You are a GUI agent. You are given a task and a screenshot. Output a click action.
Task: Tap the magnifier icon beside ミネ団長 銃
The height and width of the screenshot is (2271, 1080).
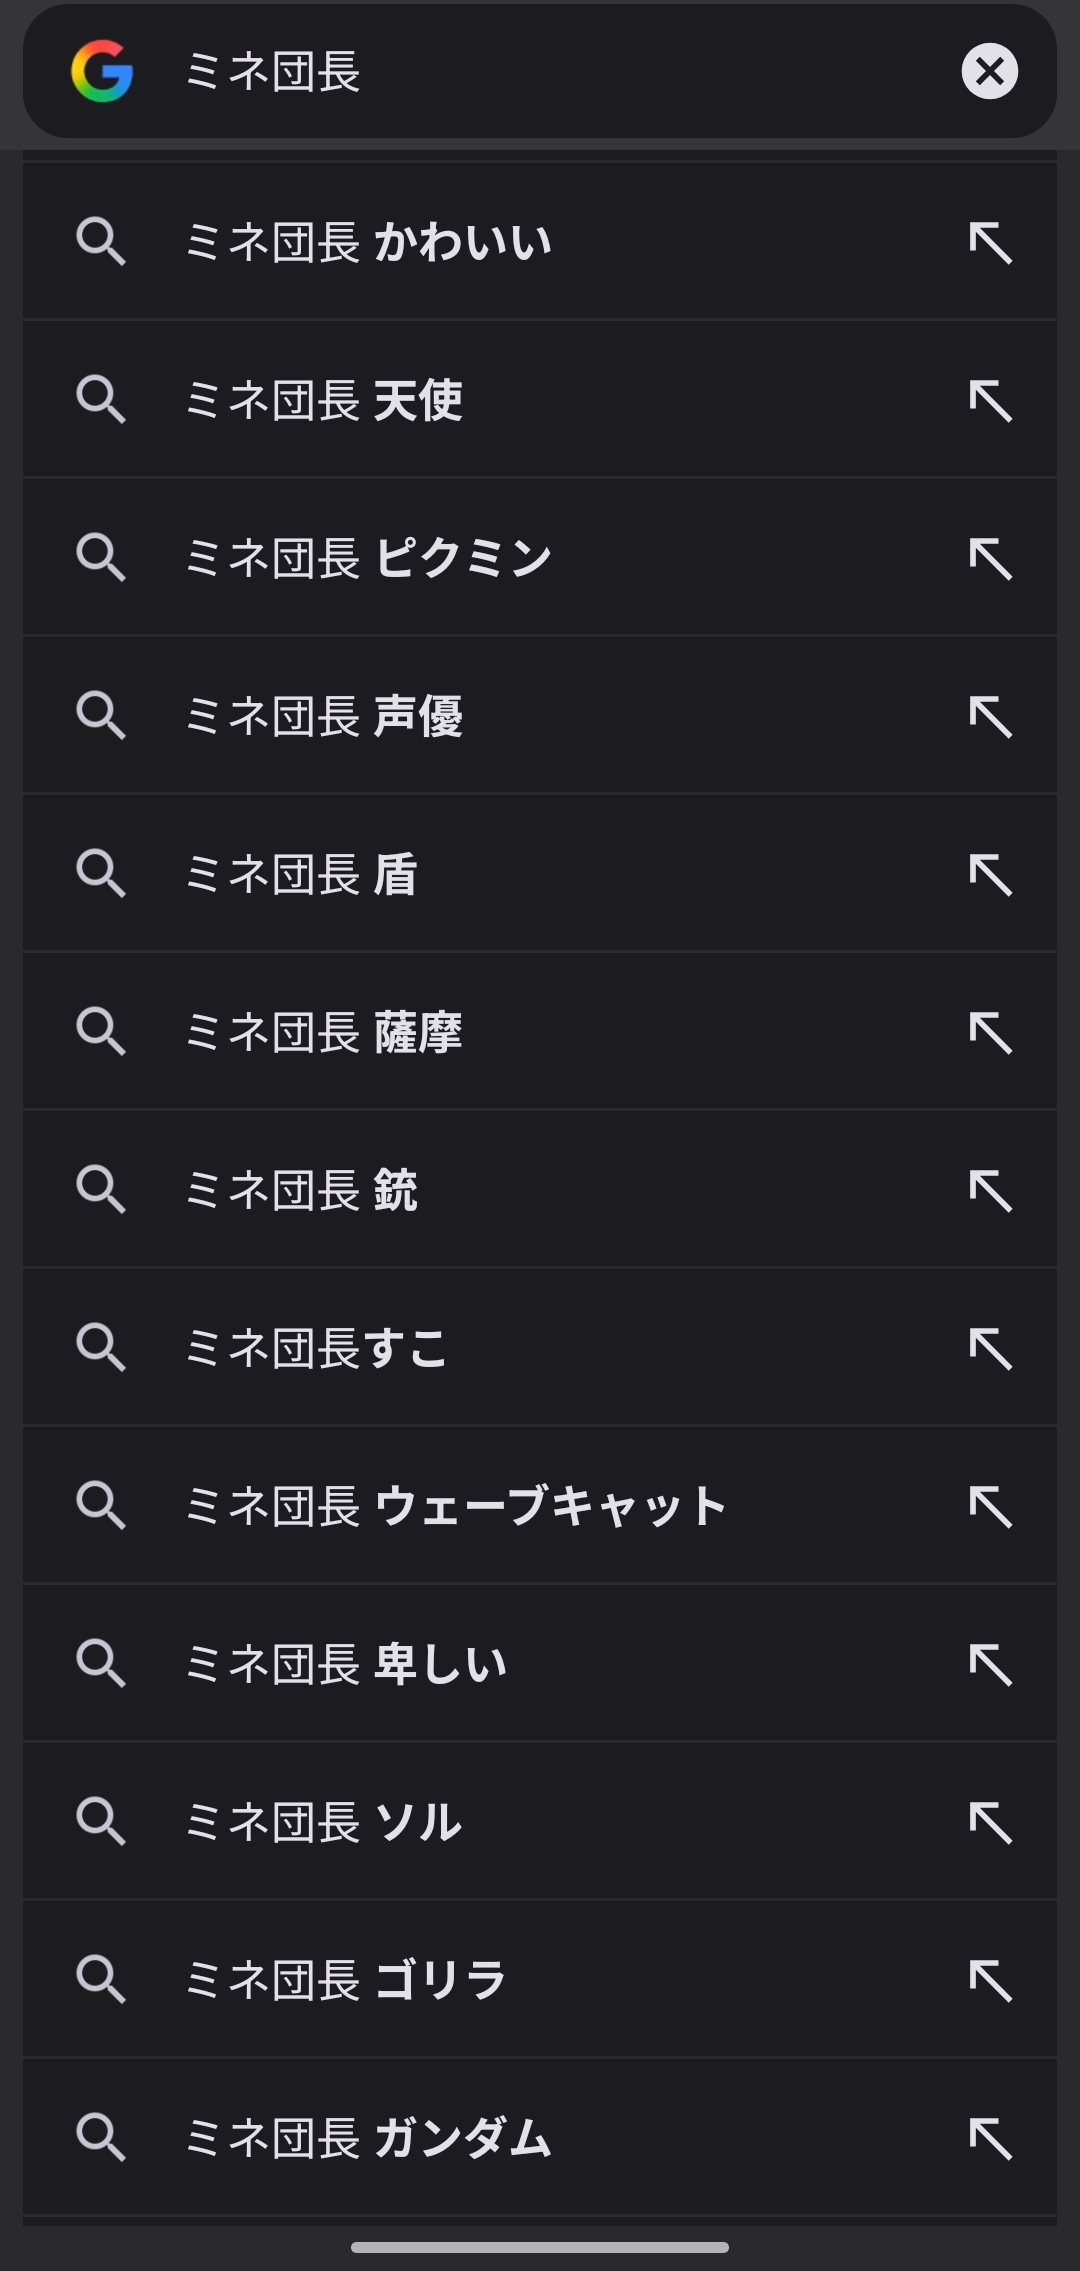coord(101,1190)
